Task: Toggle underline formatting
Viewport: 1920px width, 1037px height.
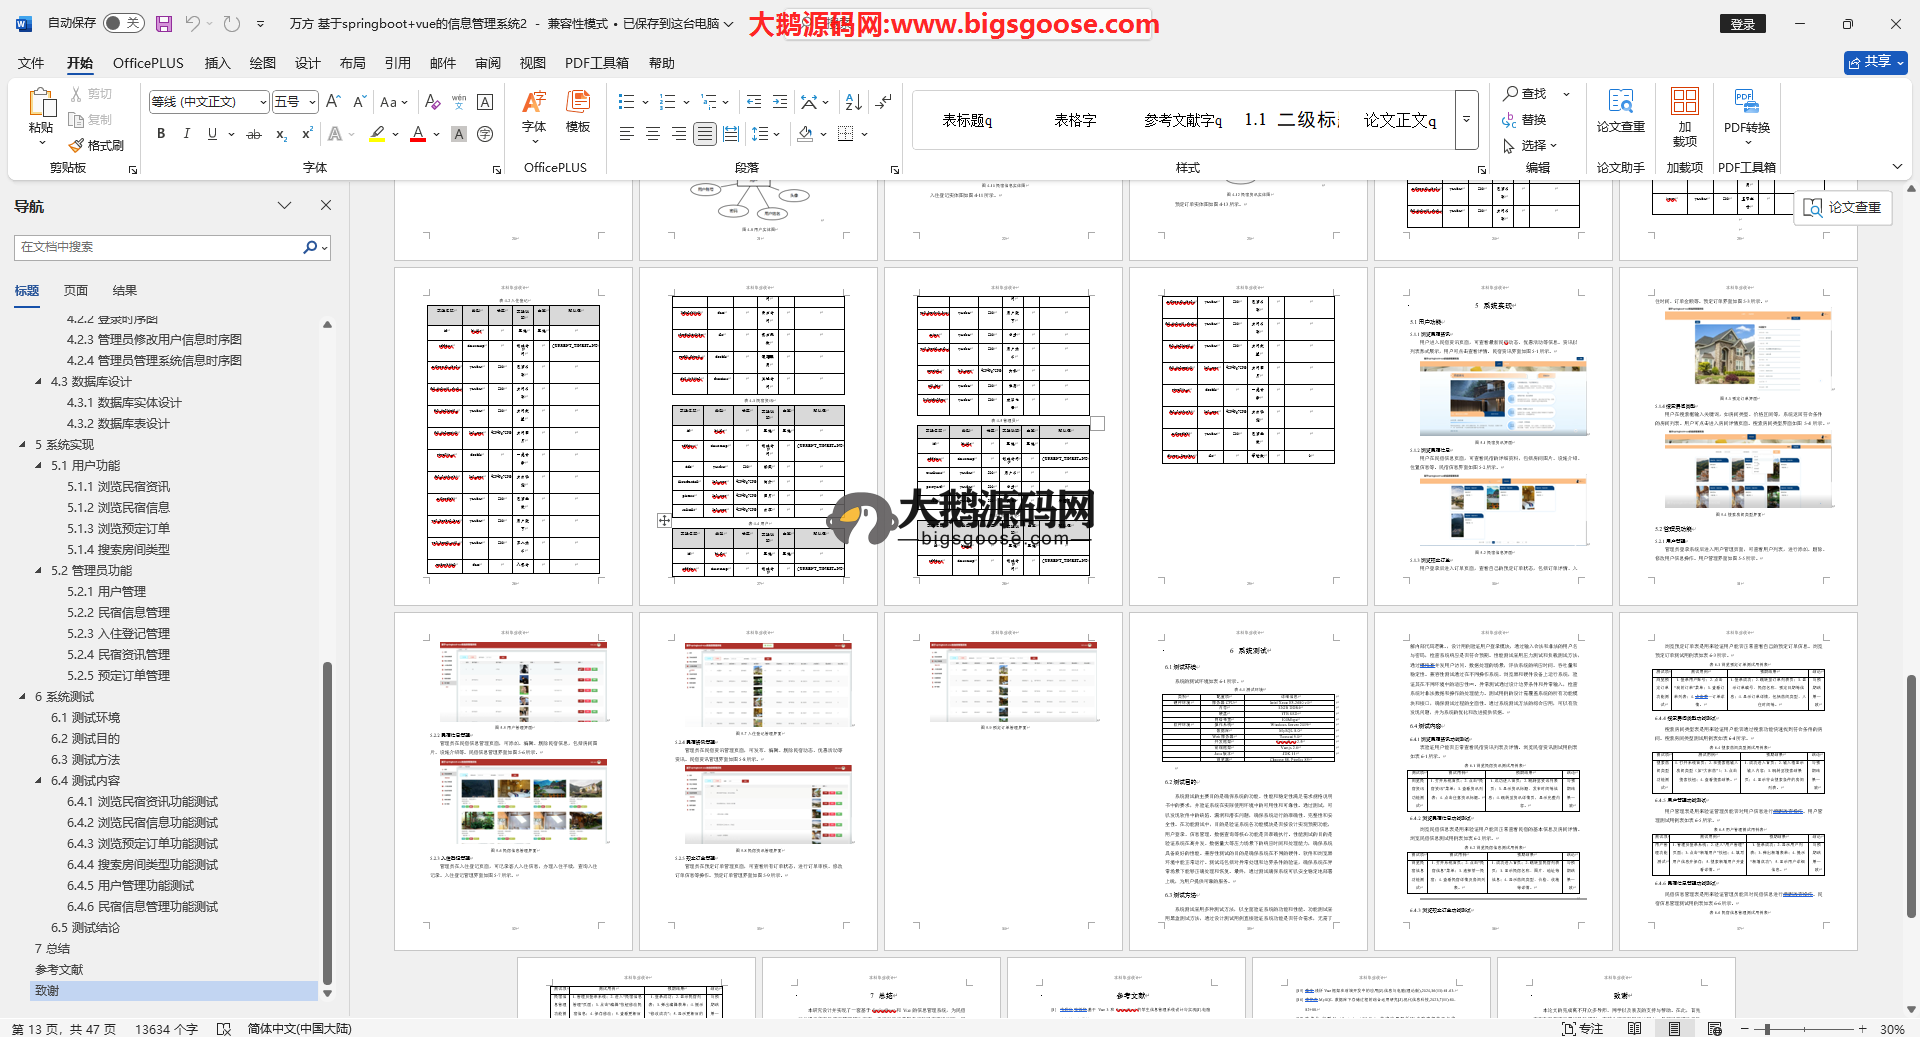Action: [x=212, y=134]
